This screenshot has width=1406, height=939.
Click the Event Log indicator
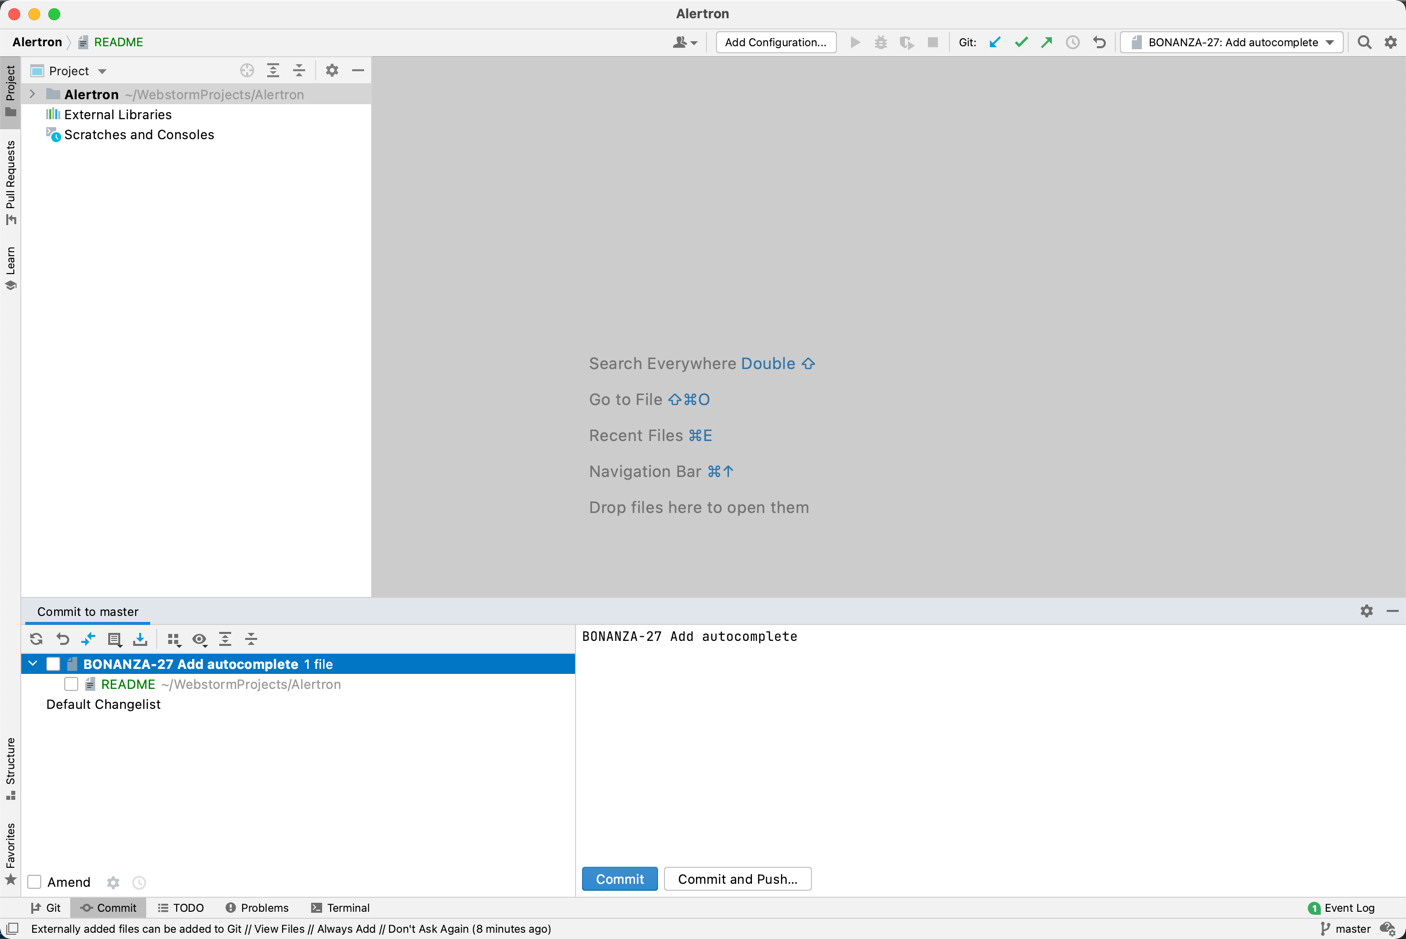click(1342, 907)
